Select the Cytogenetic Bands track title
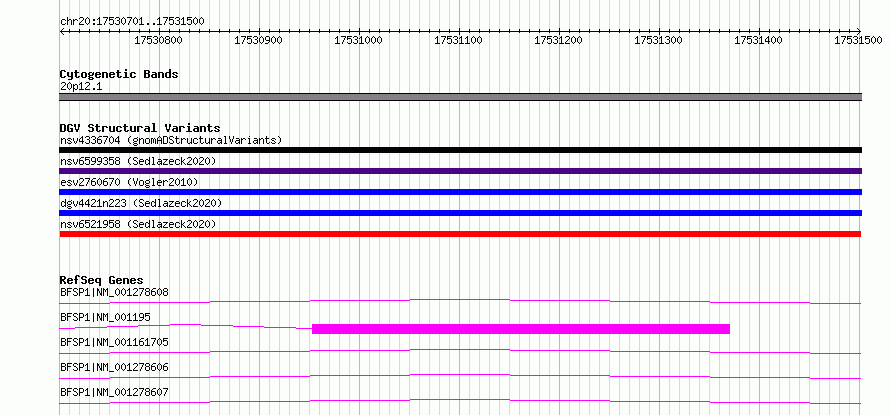The height and width of the screenshot is (415, 890). pos(119,74)
